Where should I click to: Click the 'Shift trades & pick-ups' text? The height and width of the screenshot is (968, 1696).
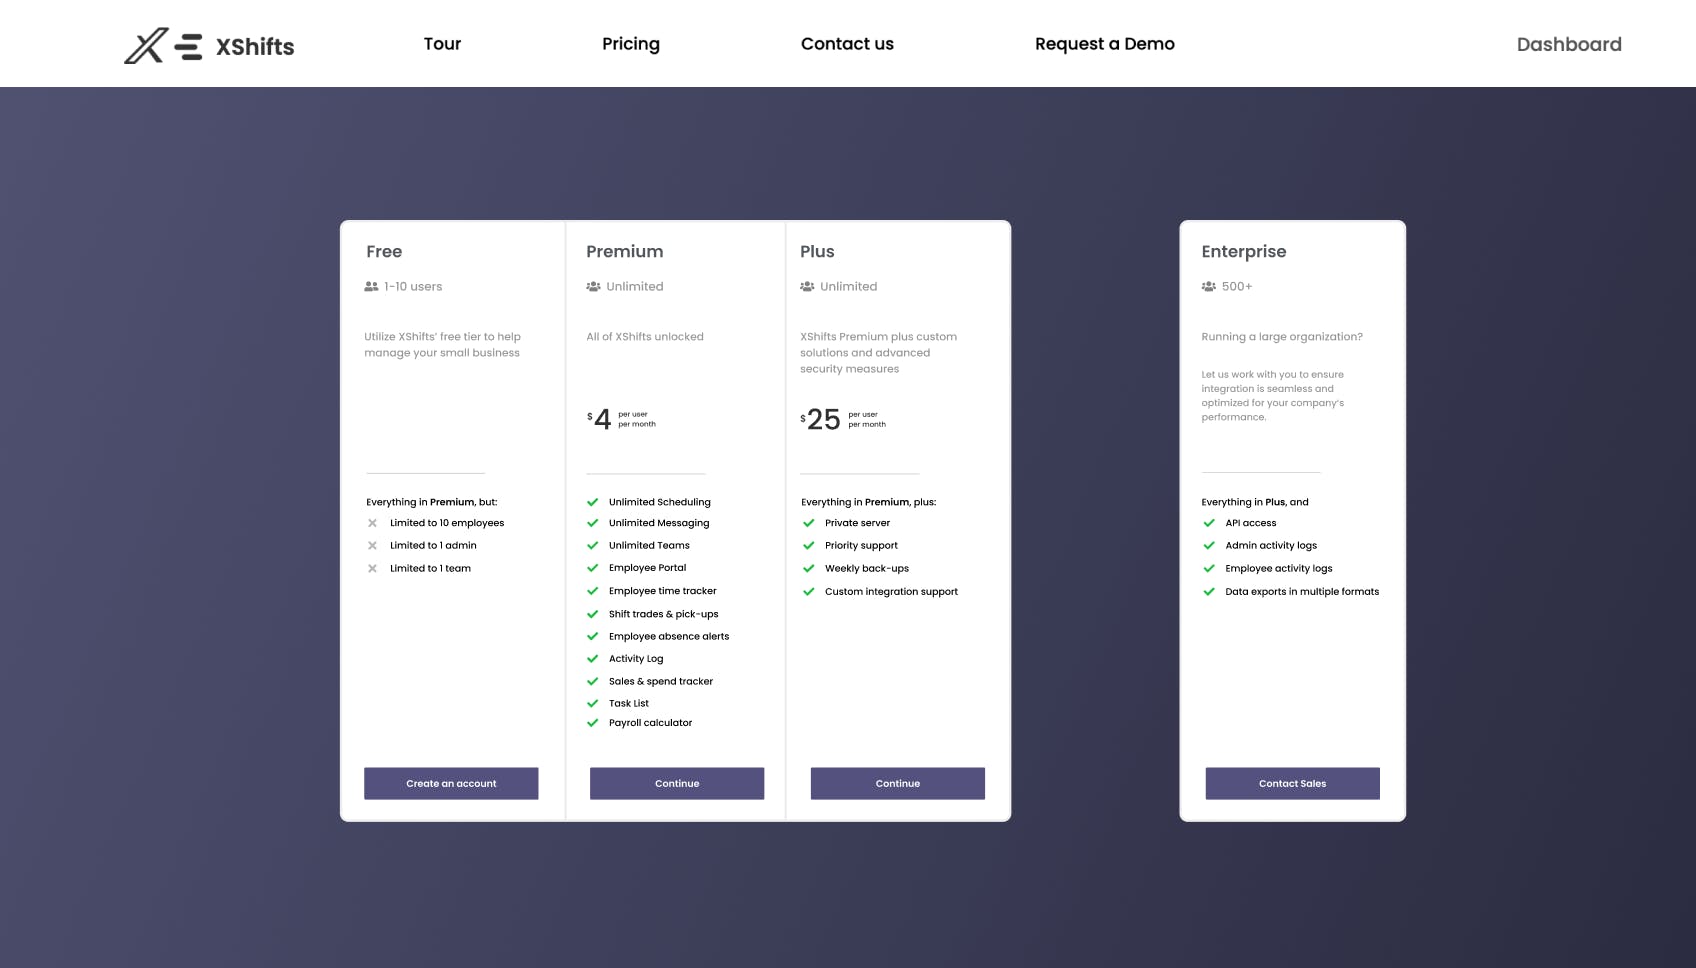[x=663, y=614]
